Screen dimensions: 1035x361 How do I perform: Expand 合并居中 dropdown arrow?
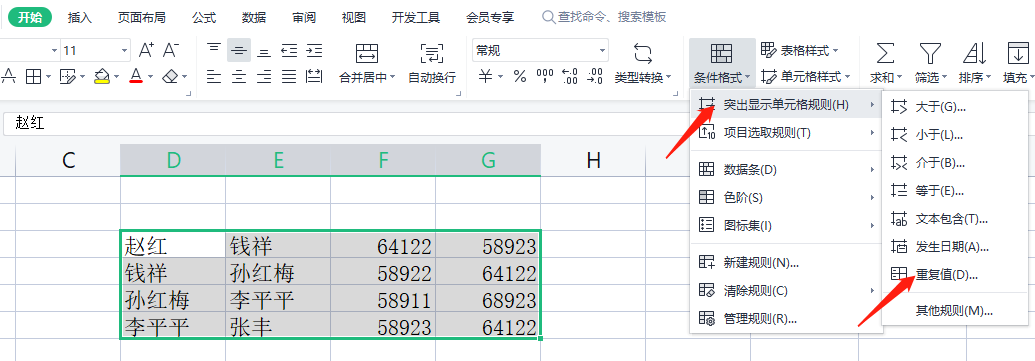[x=392, y=78]
